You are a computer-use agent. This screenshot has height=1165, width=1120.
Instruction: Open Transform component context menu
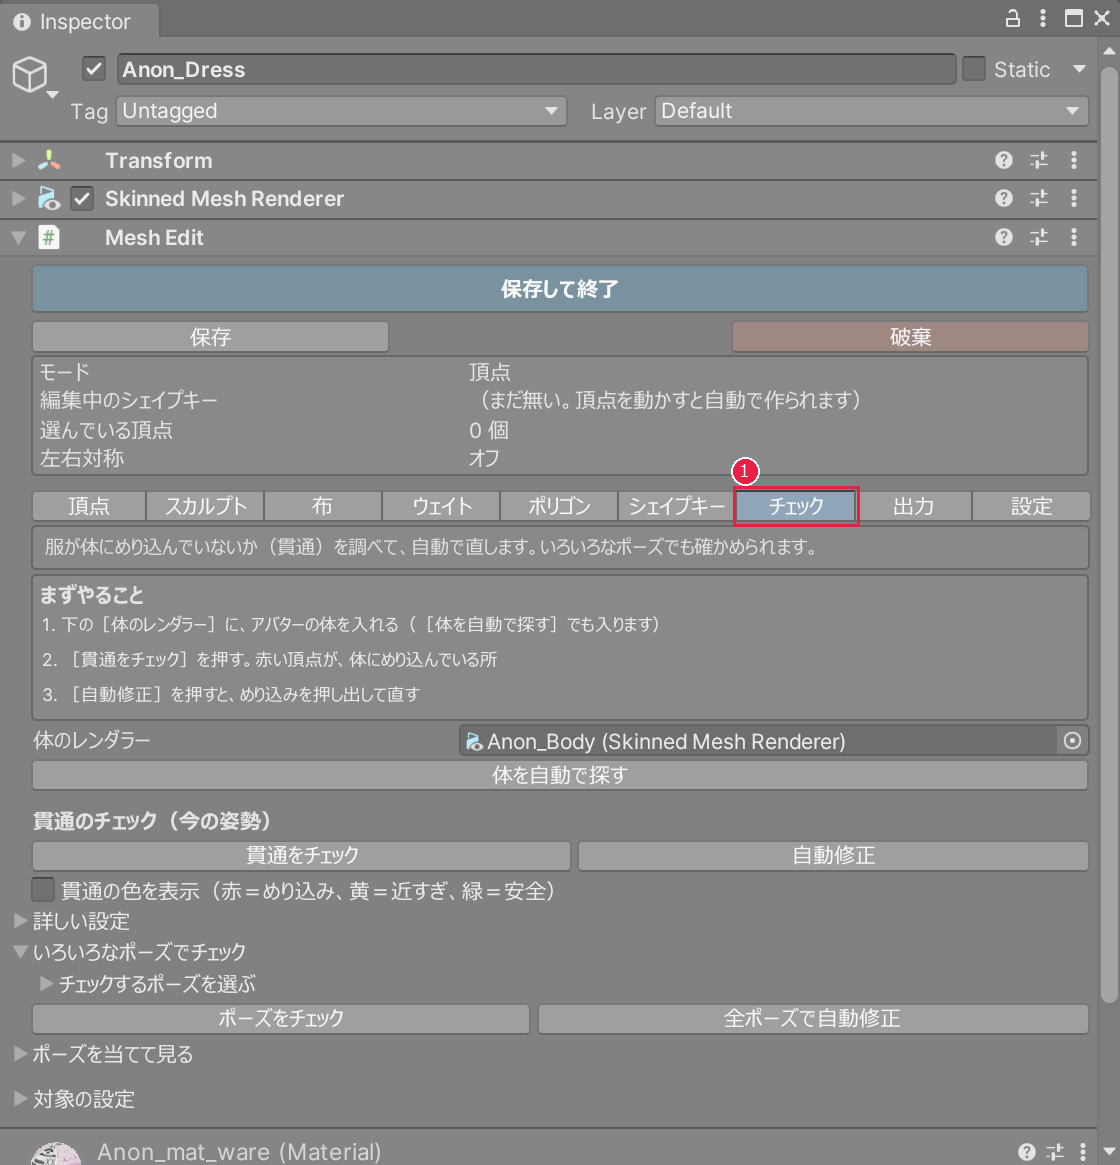point(1074,160)
